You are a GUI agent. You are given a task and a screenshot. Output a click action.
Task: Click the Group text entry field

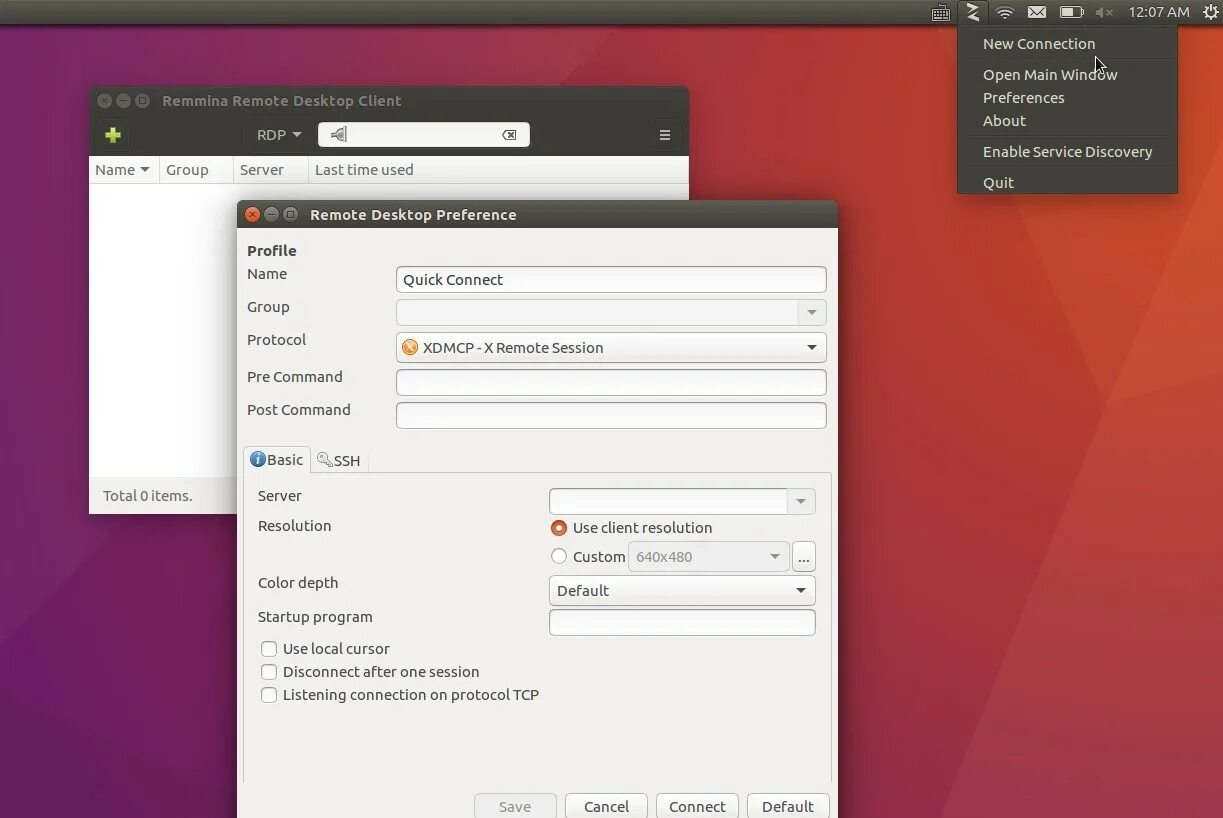[597, 313]
